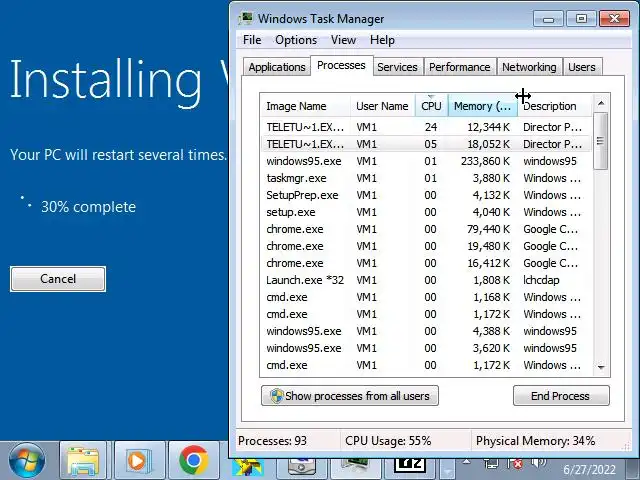Select chrome.exe using 19,480 K

(x=426, y=246)
